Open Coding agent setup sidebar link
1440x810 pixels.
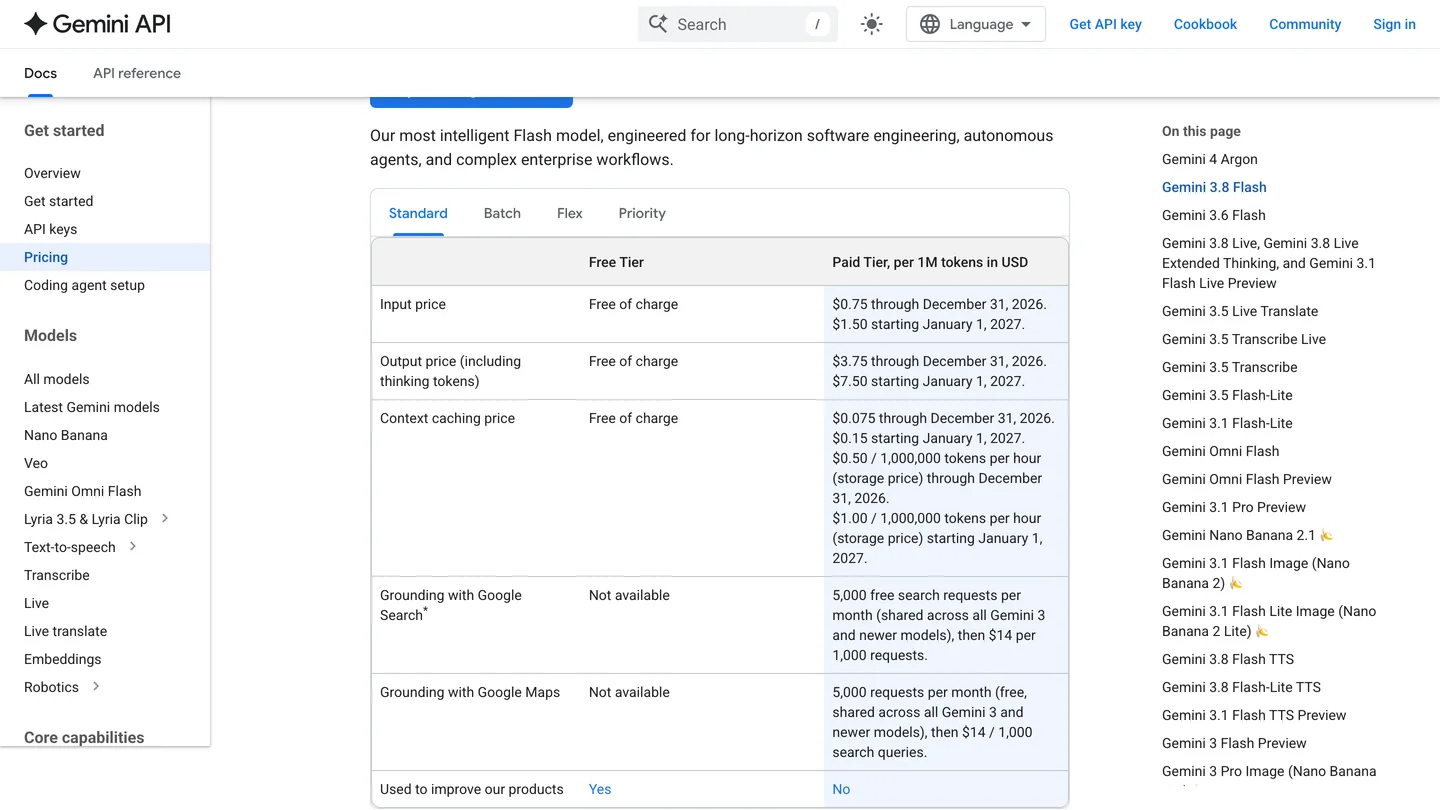click(84, 285)
